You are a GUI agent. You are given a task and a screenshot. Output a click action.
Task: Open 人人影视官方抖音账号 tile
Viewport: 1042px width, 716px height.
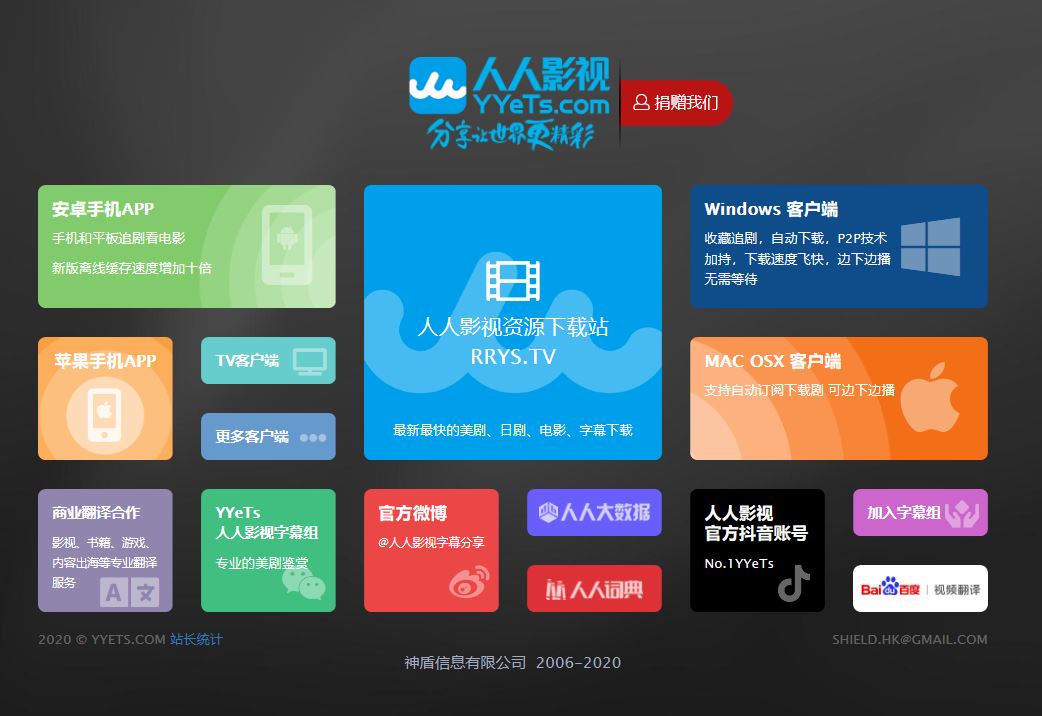coord(758,550)
